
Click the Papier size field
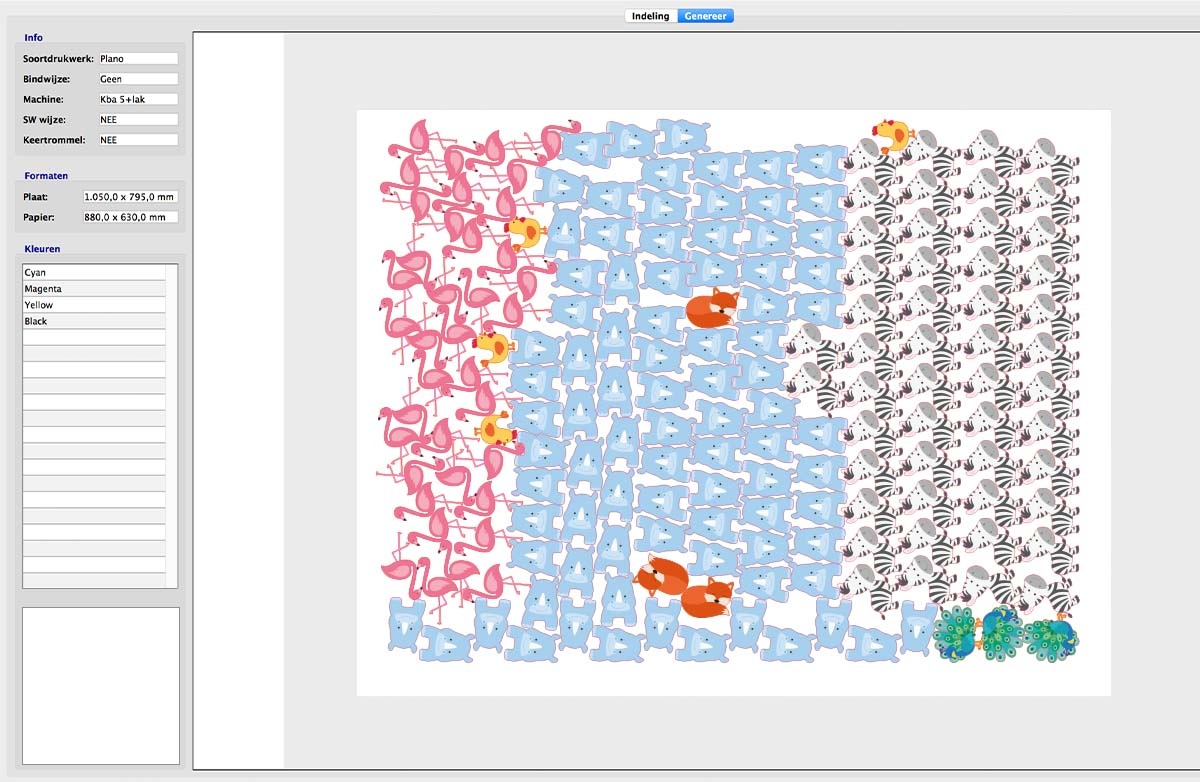tap(131, 217)
